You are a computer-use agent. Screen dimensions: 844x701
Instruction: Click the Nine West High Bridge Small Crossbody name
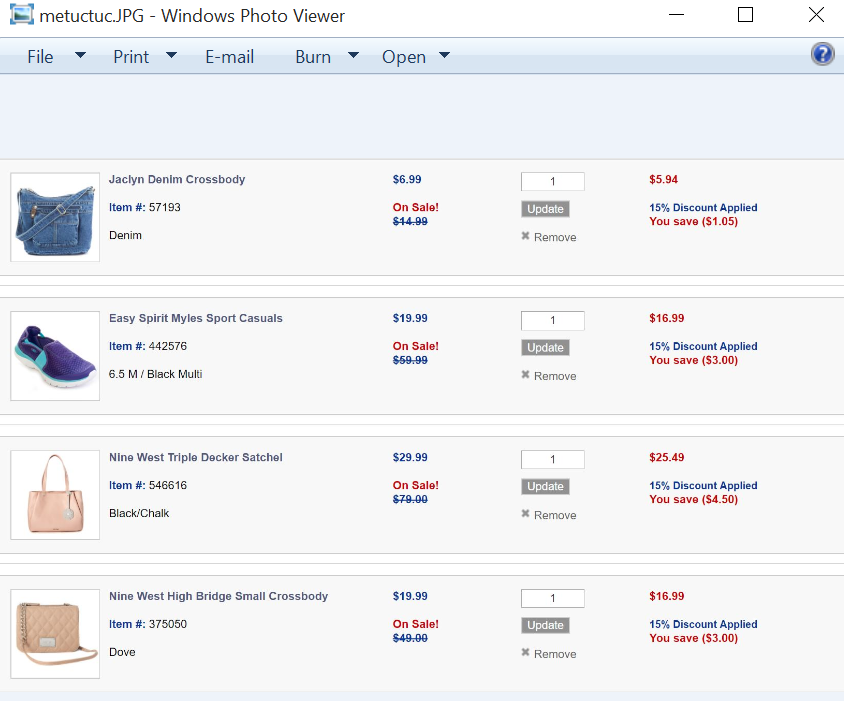(x=218, y=597)
